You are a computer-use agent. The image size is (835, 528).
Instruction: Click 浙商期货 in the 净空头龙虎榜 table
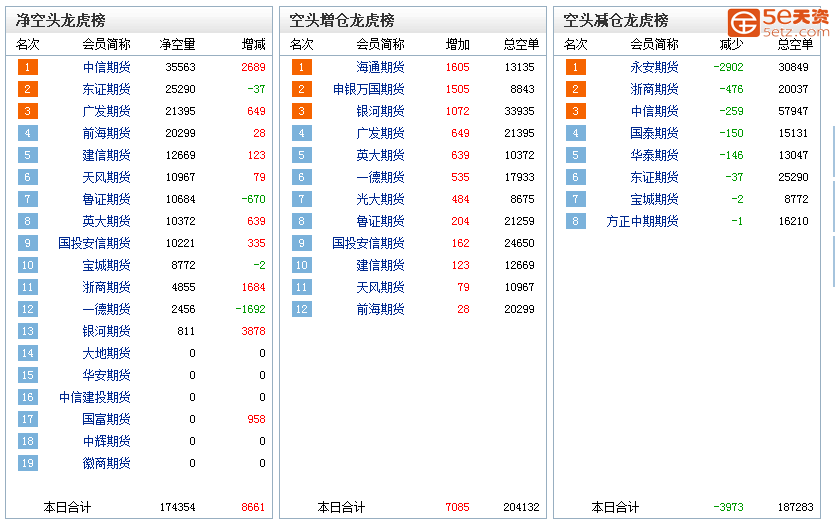107,287
